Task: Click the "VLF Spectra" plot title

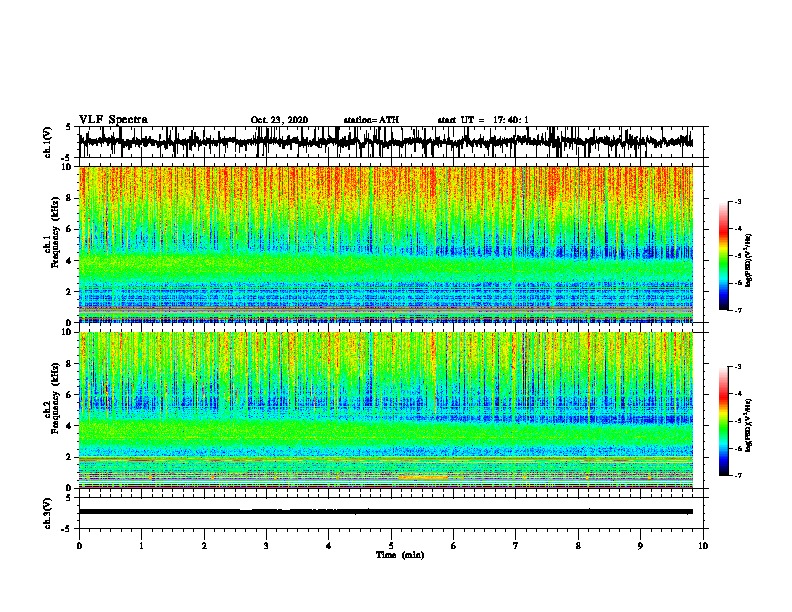Action: [x=113, y=120]
